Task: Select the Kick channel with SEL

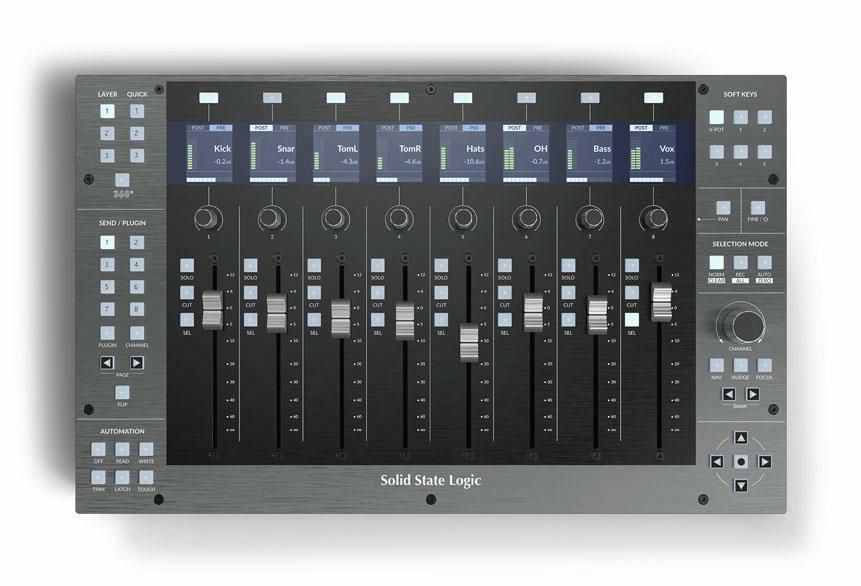Action: 187,320
